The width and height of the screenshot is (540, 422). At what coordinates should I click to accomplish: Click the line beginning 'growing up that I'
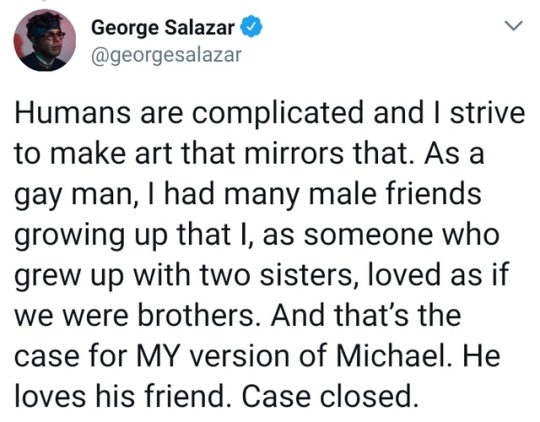(x=257, y=236)
